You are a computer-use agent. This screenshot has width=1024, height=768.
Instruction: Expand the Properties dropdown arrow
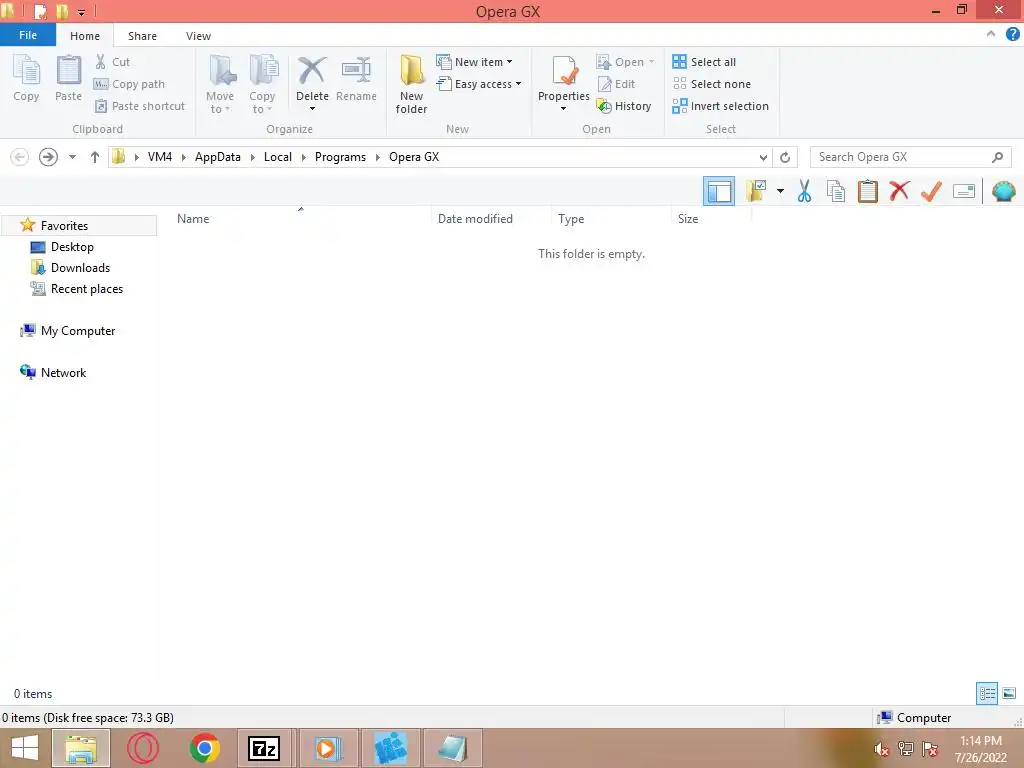[x=564, y=109]
